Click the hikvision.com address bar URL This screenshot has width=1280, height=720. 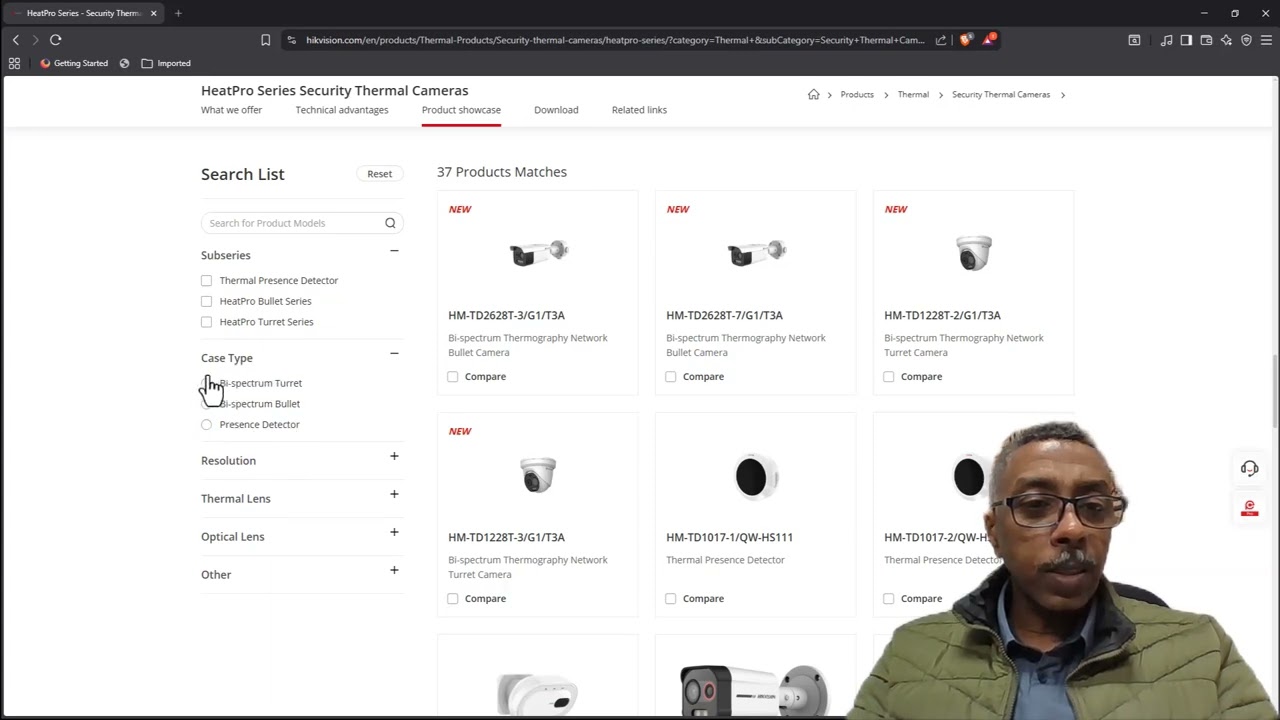coord(615,40)
